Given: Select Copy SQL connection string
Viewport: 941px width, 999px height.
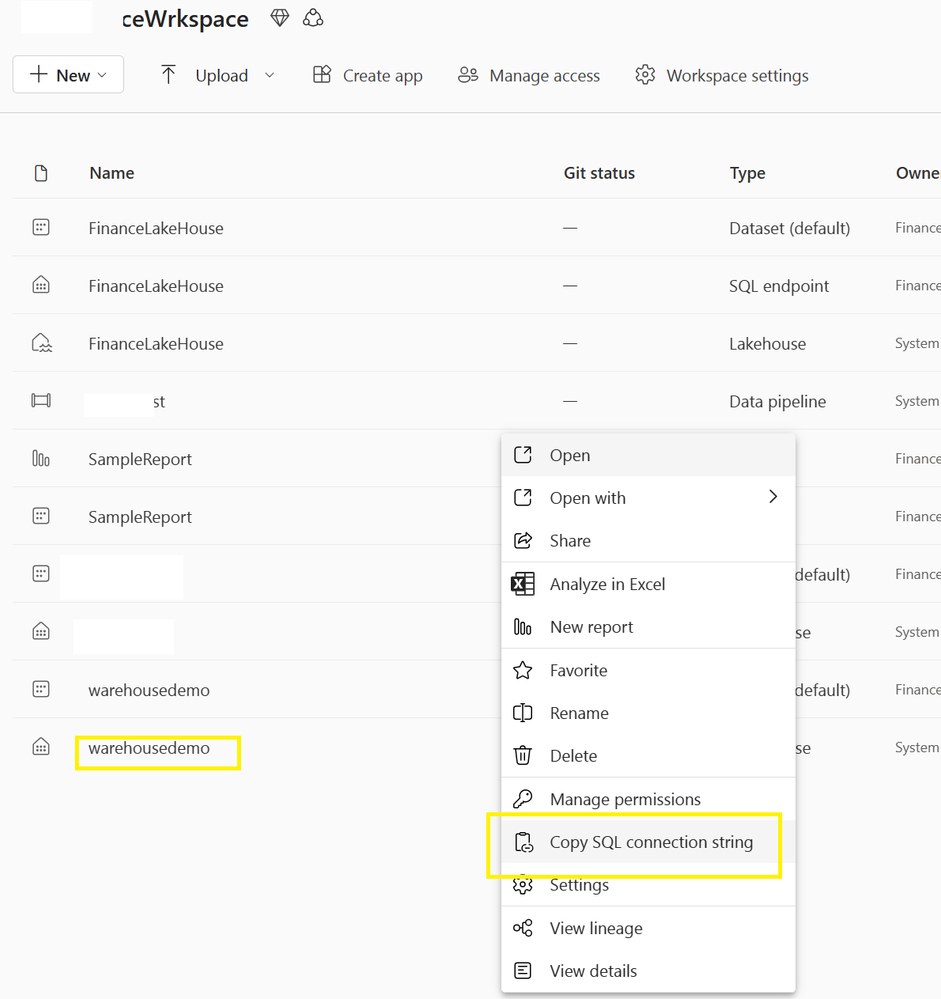Looking at the screenshot, I should [651, 842].
